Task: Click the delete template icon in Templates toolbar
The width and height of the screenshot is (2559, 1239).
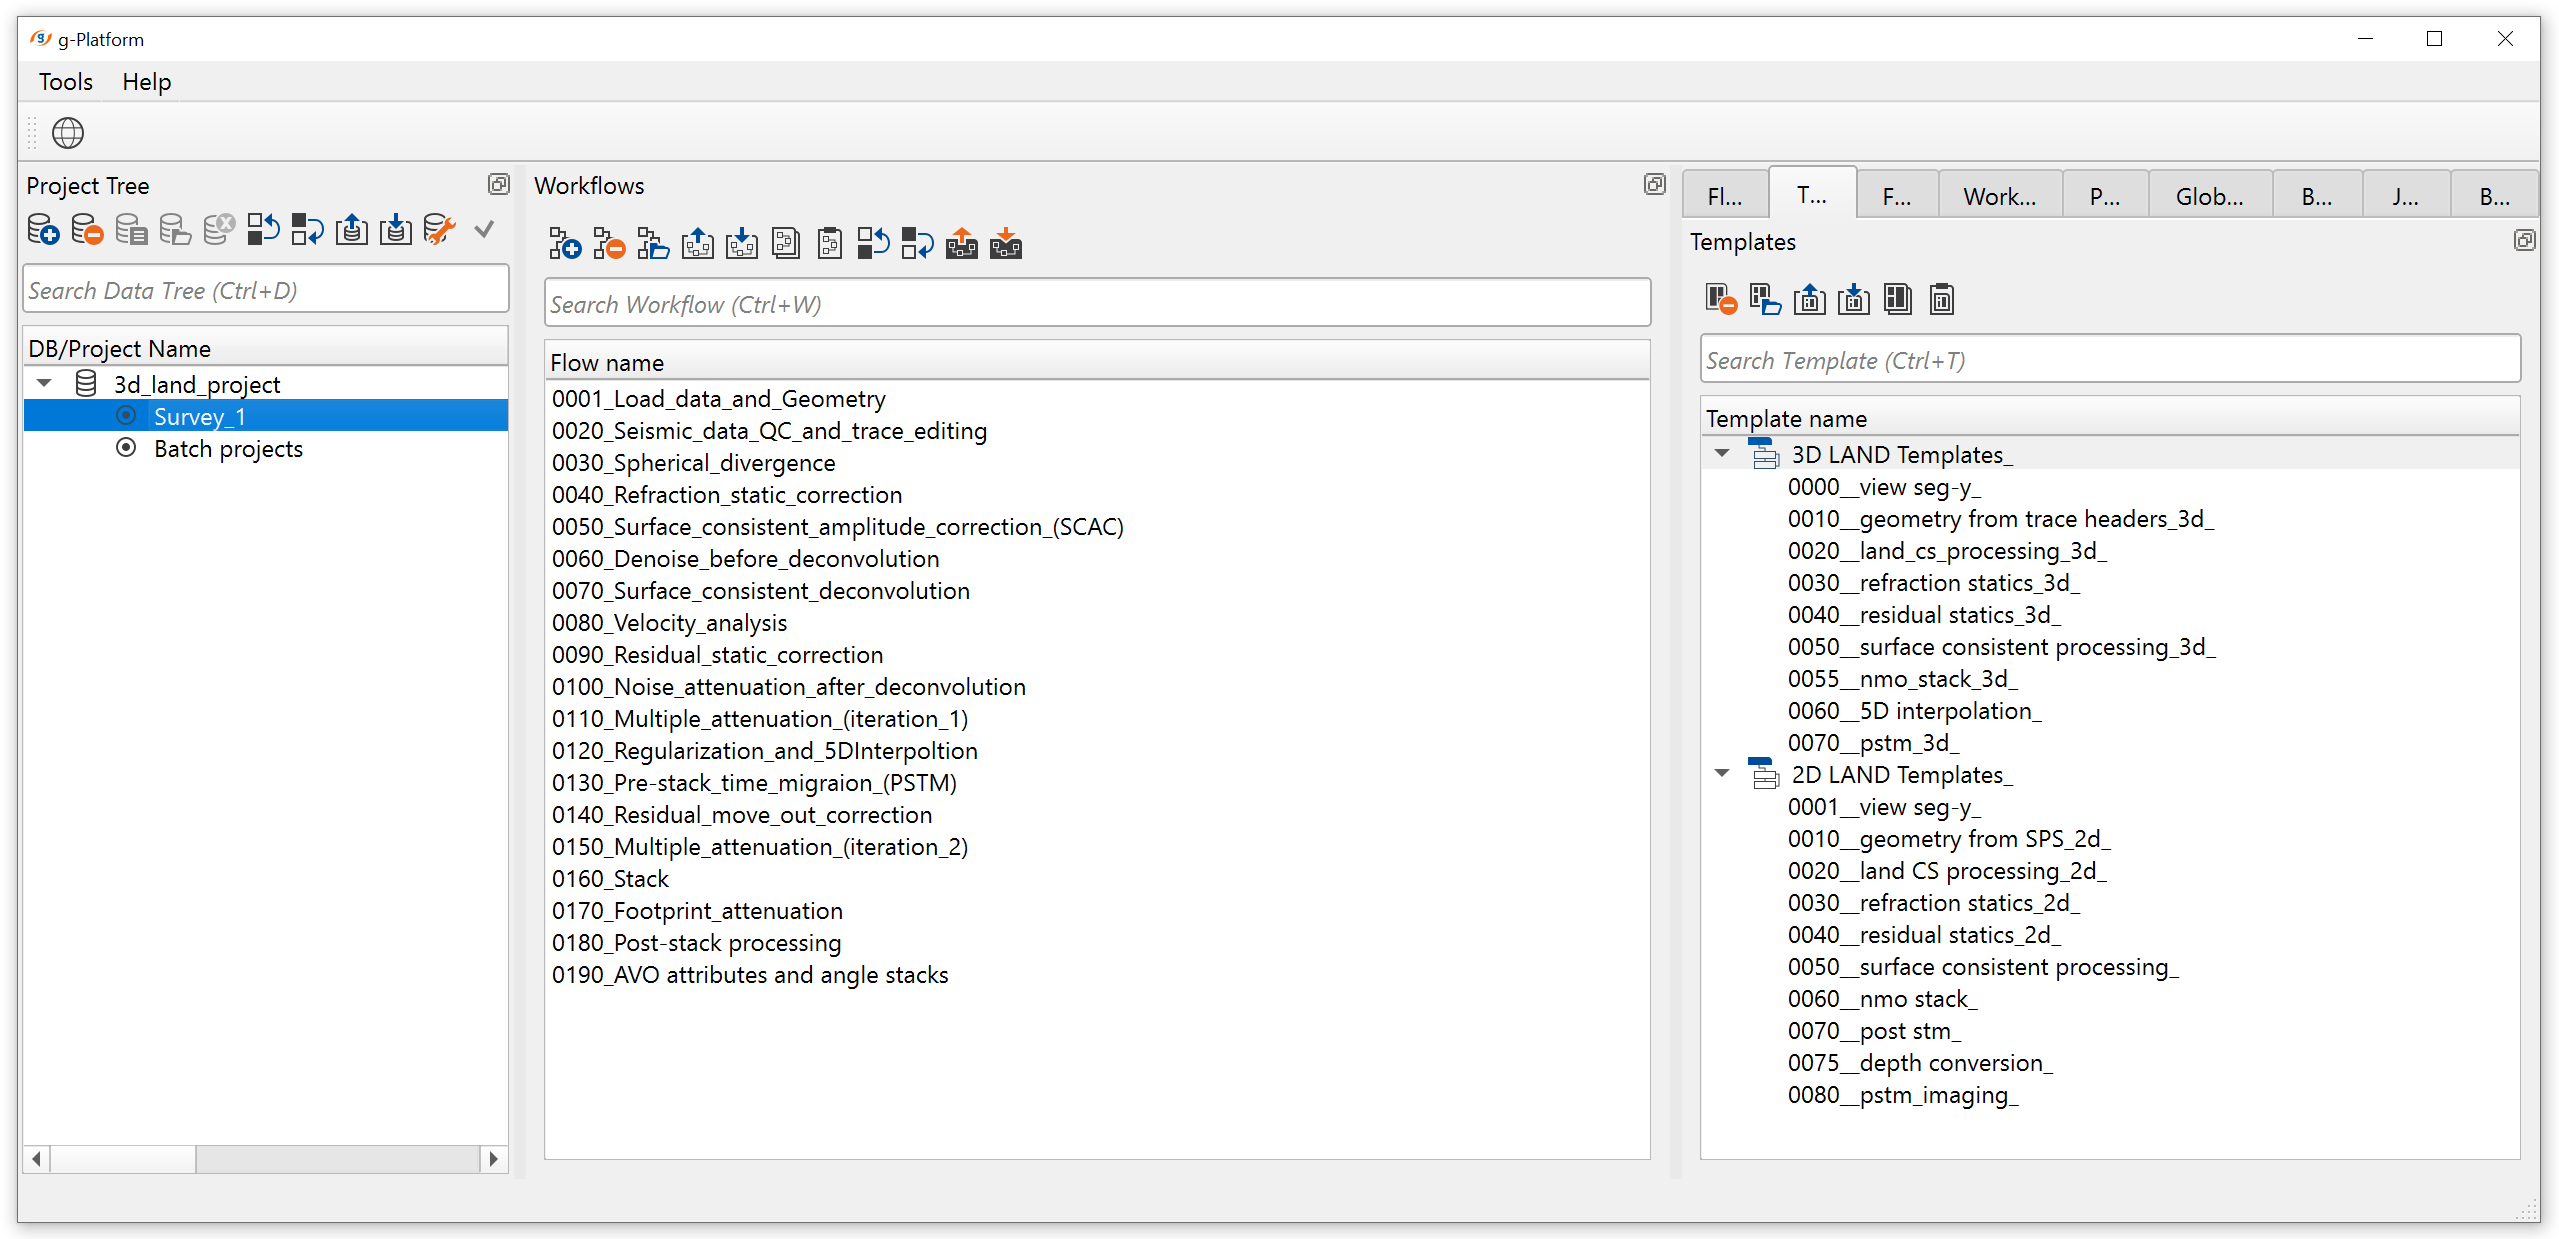Action: pyautogui.click(x=1721, y=300)
